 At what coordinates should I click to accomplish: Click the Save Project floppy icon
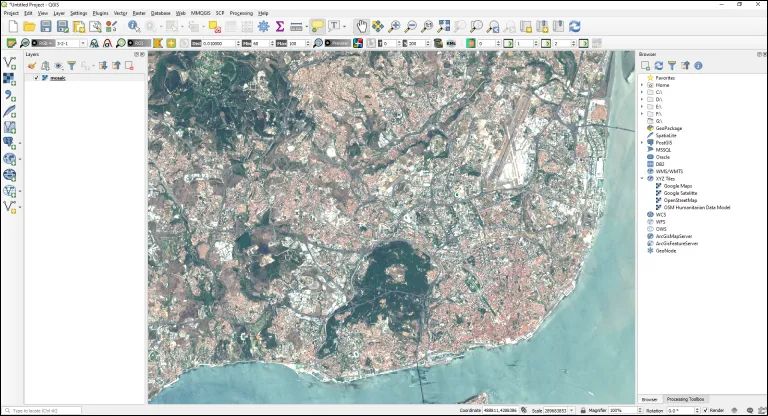(46, 26)
